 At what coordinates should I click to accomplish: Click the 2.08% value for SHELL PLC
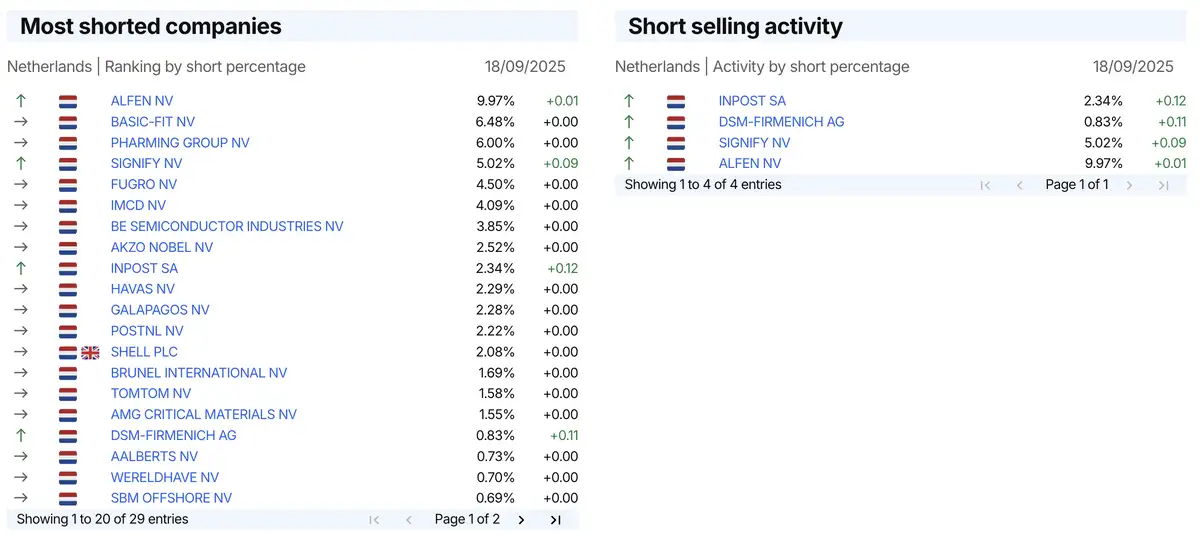(x=496, y=353)
